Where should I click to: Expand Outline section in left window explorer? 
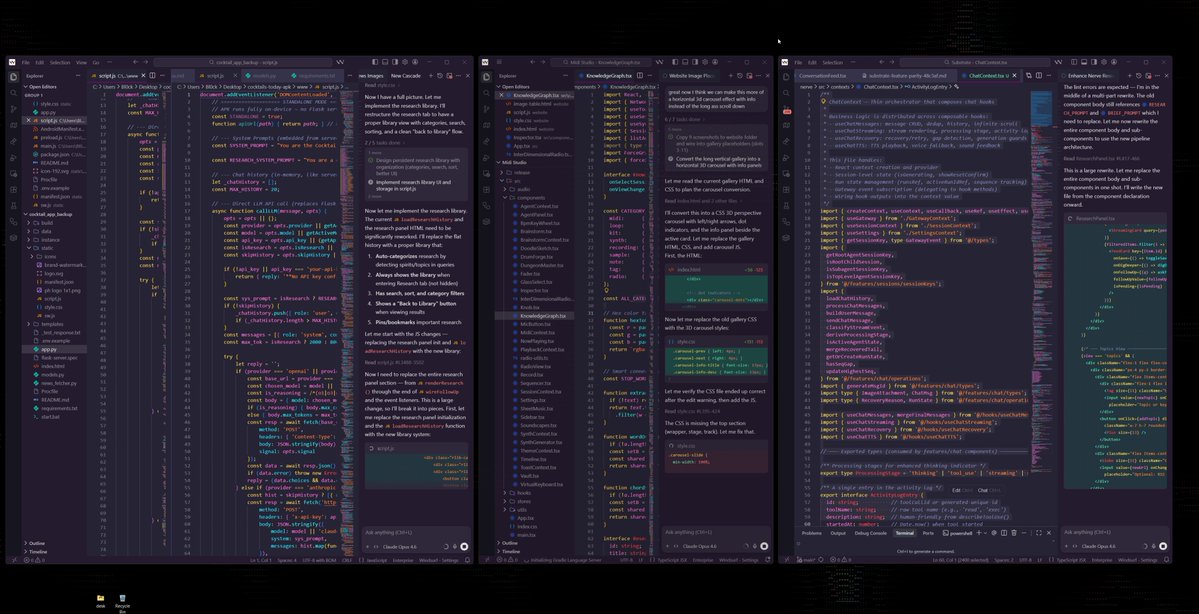[54, 543]
